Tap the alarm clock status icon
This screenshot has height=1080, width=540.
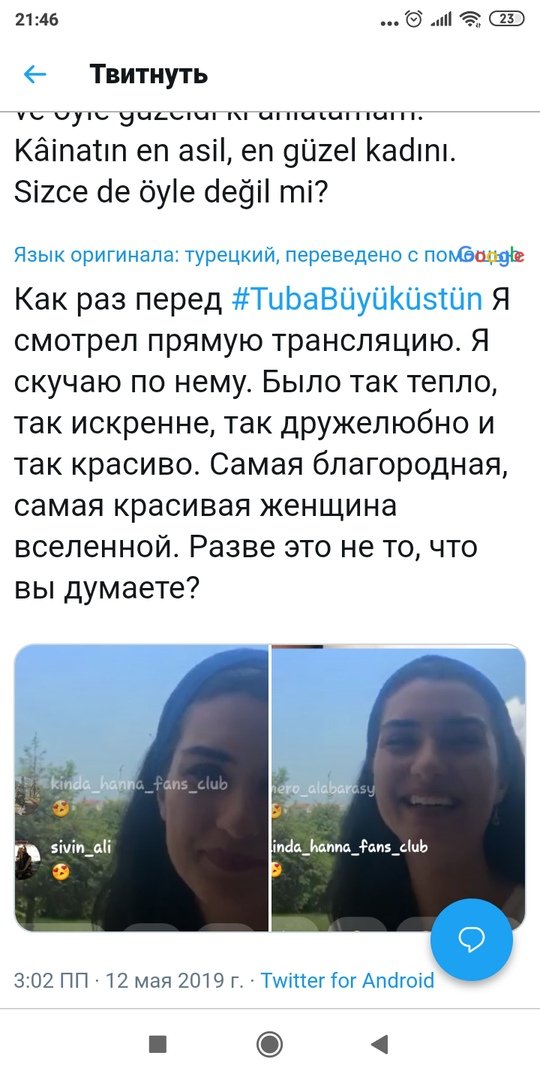pos(414,19)
